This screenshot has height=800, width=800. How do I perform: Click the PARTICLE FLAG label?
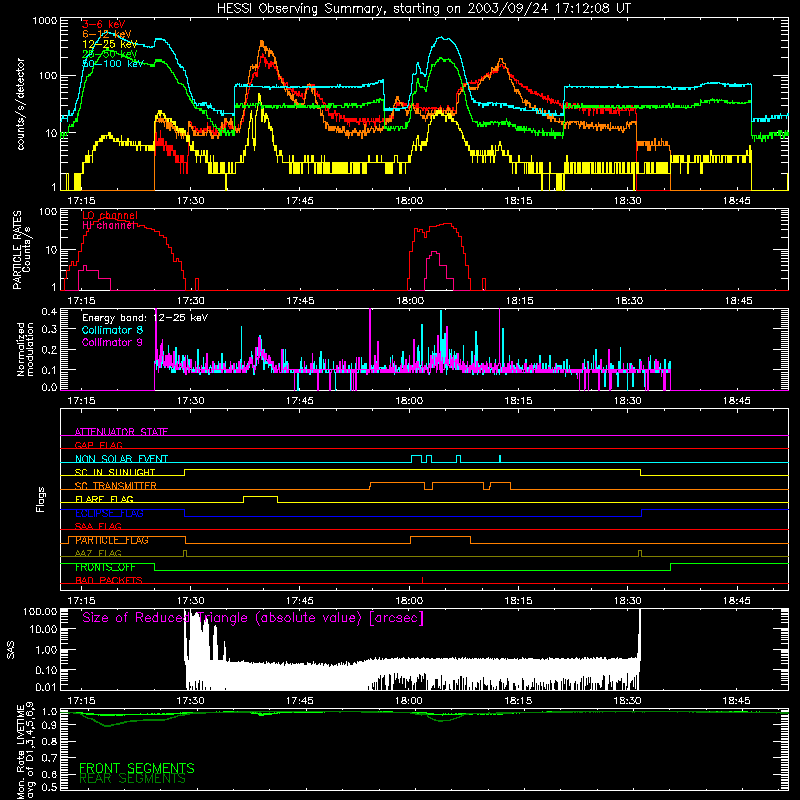112,540
